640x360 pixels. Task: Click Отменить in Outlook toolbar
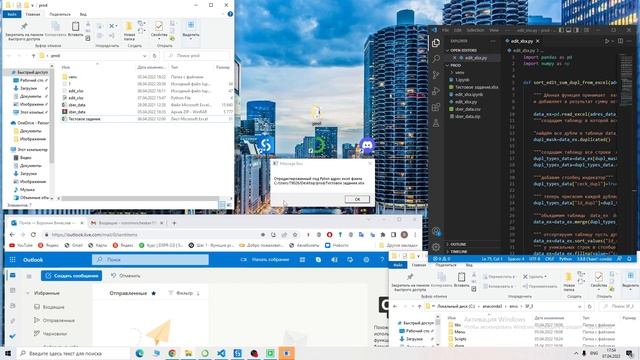click(126, 276)
